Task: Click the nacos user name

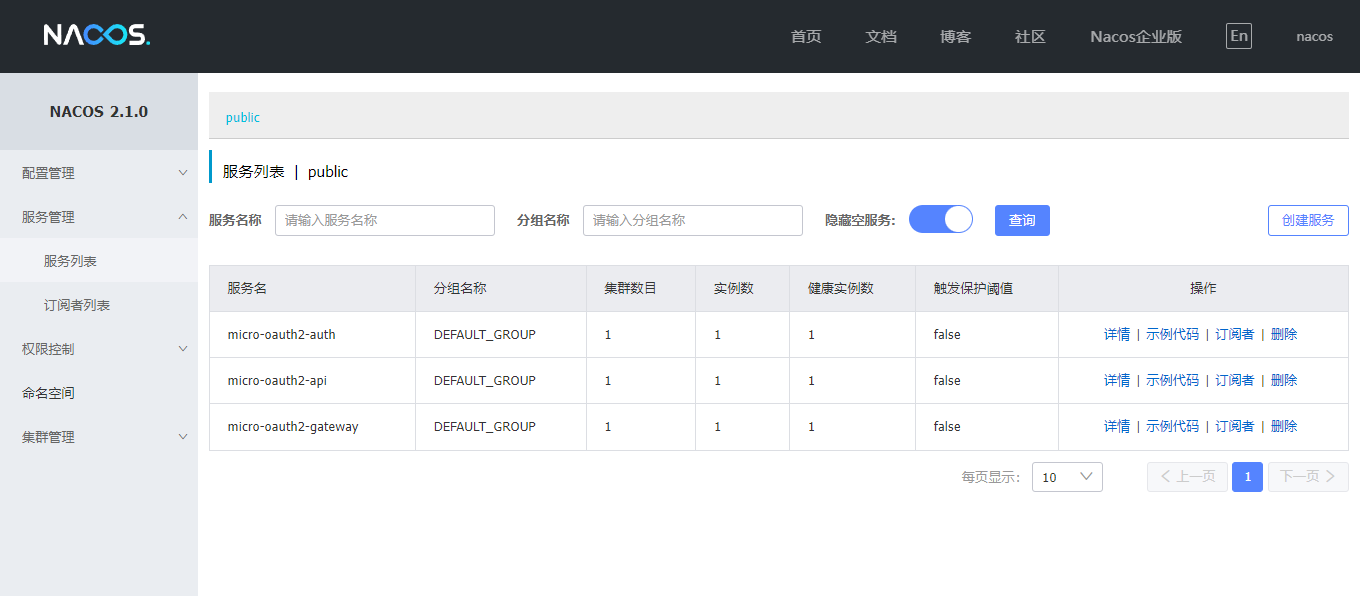Action: click(1314, 36)
